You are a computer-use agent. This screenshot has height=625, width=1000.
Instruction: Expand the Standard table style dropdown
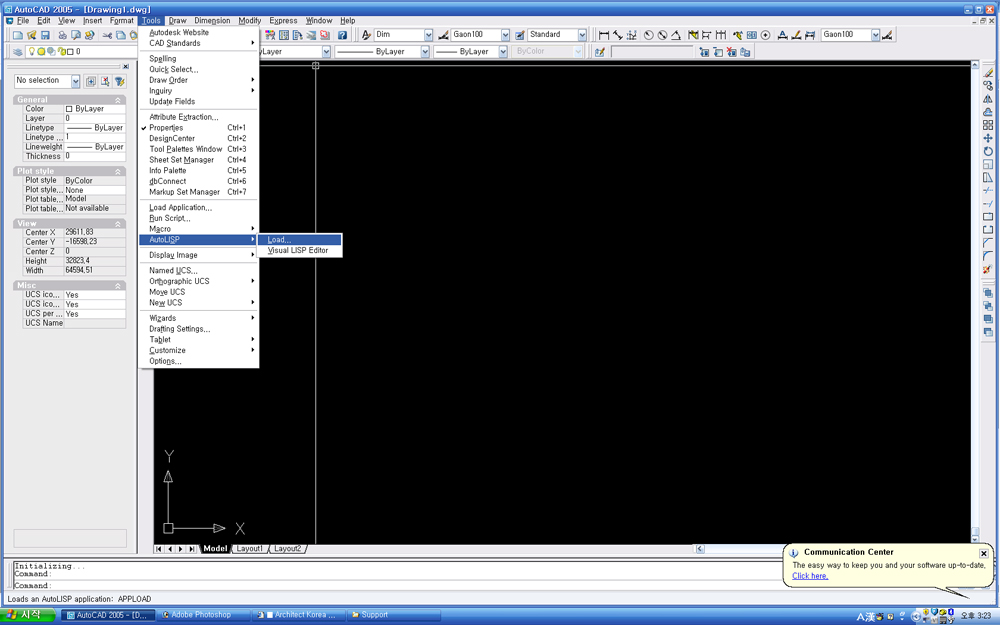pos(582,35)
